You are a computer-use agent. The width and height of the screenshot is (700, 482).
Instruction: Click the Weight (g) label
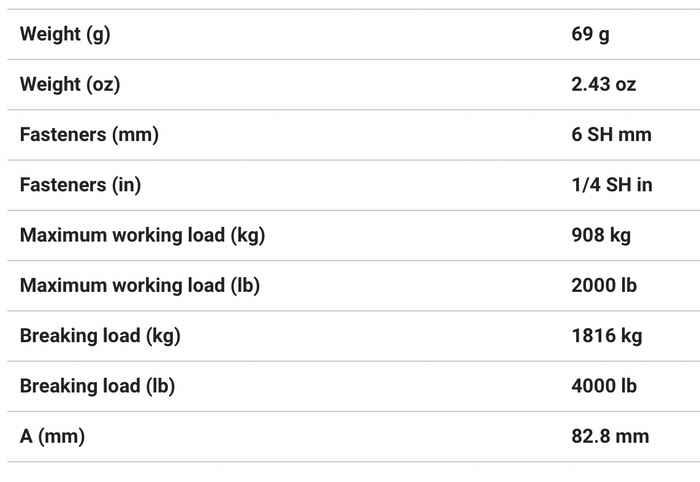point(65,34)
